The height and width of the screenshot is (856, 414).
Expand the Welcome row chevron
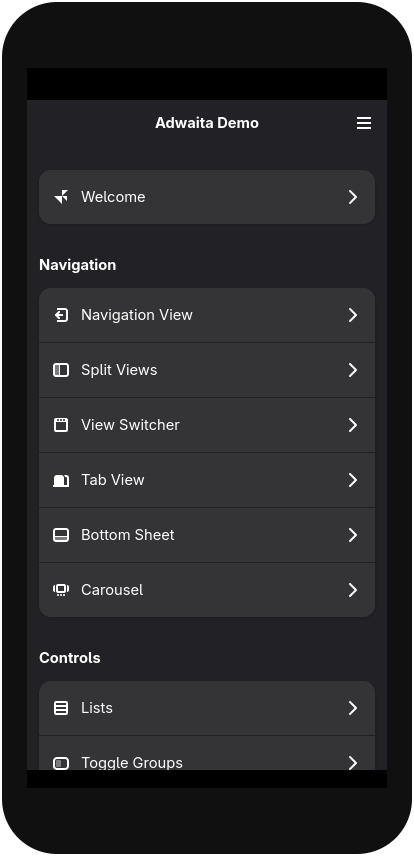click(x=353, y=197)
